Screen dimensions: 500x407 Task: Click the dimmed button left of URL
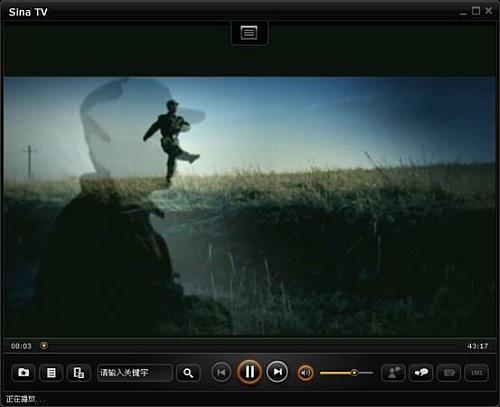(x=449, y=372)
